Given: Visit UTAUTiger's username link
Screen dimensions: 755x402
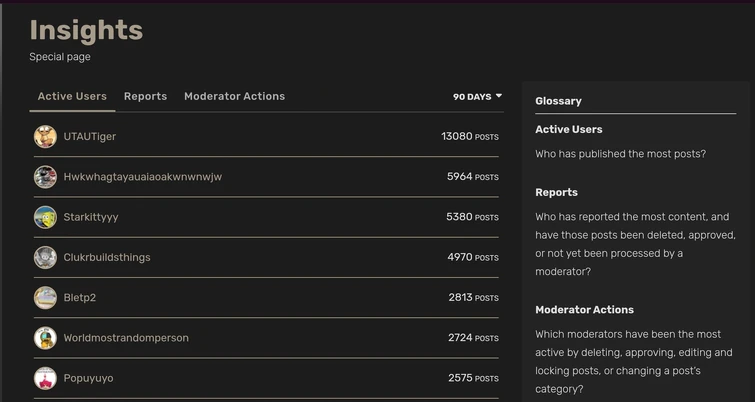Looking at the screenshot, I should coord(90,137).
